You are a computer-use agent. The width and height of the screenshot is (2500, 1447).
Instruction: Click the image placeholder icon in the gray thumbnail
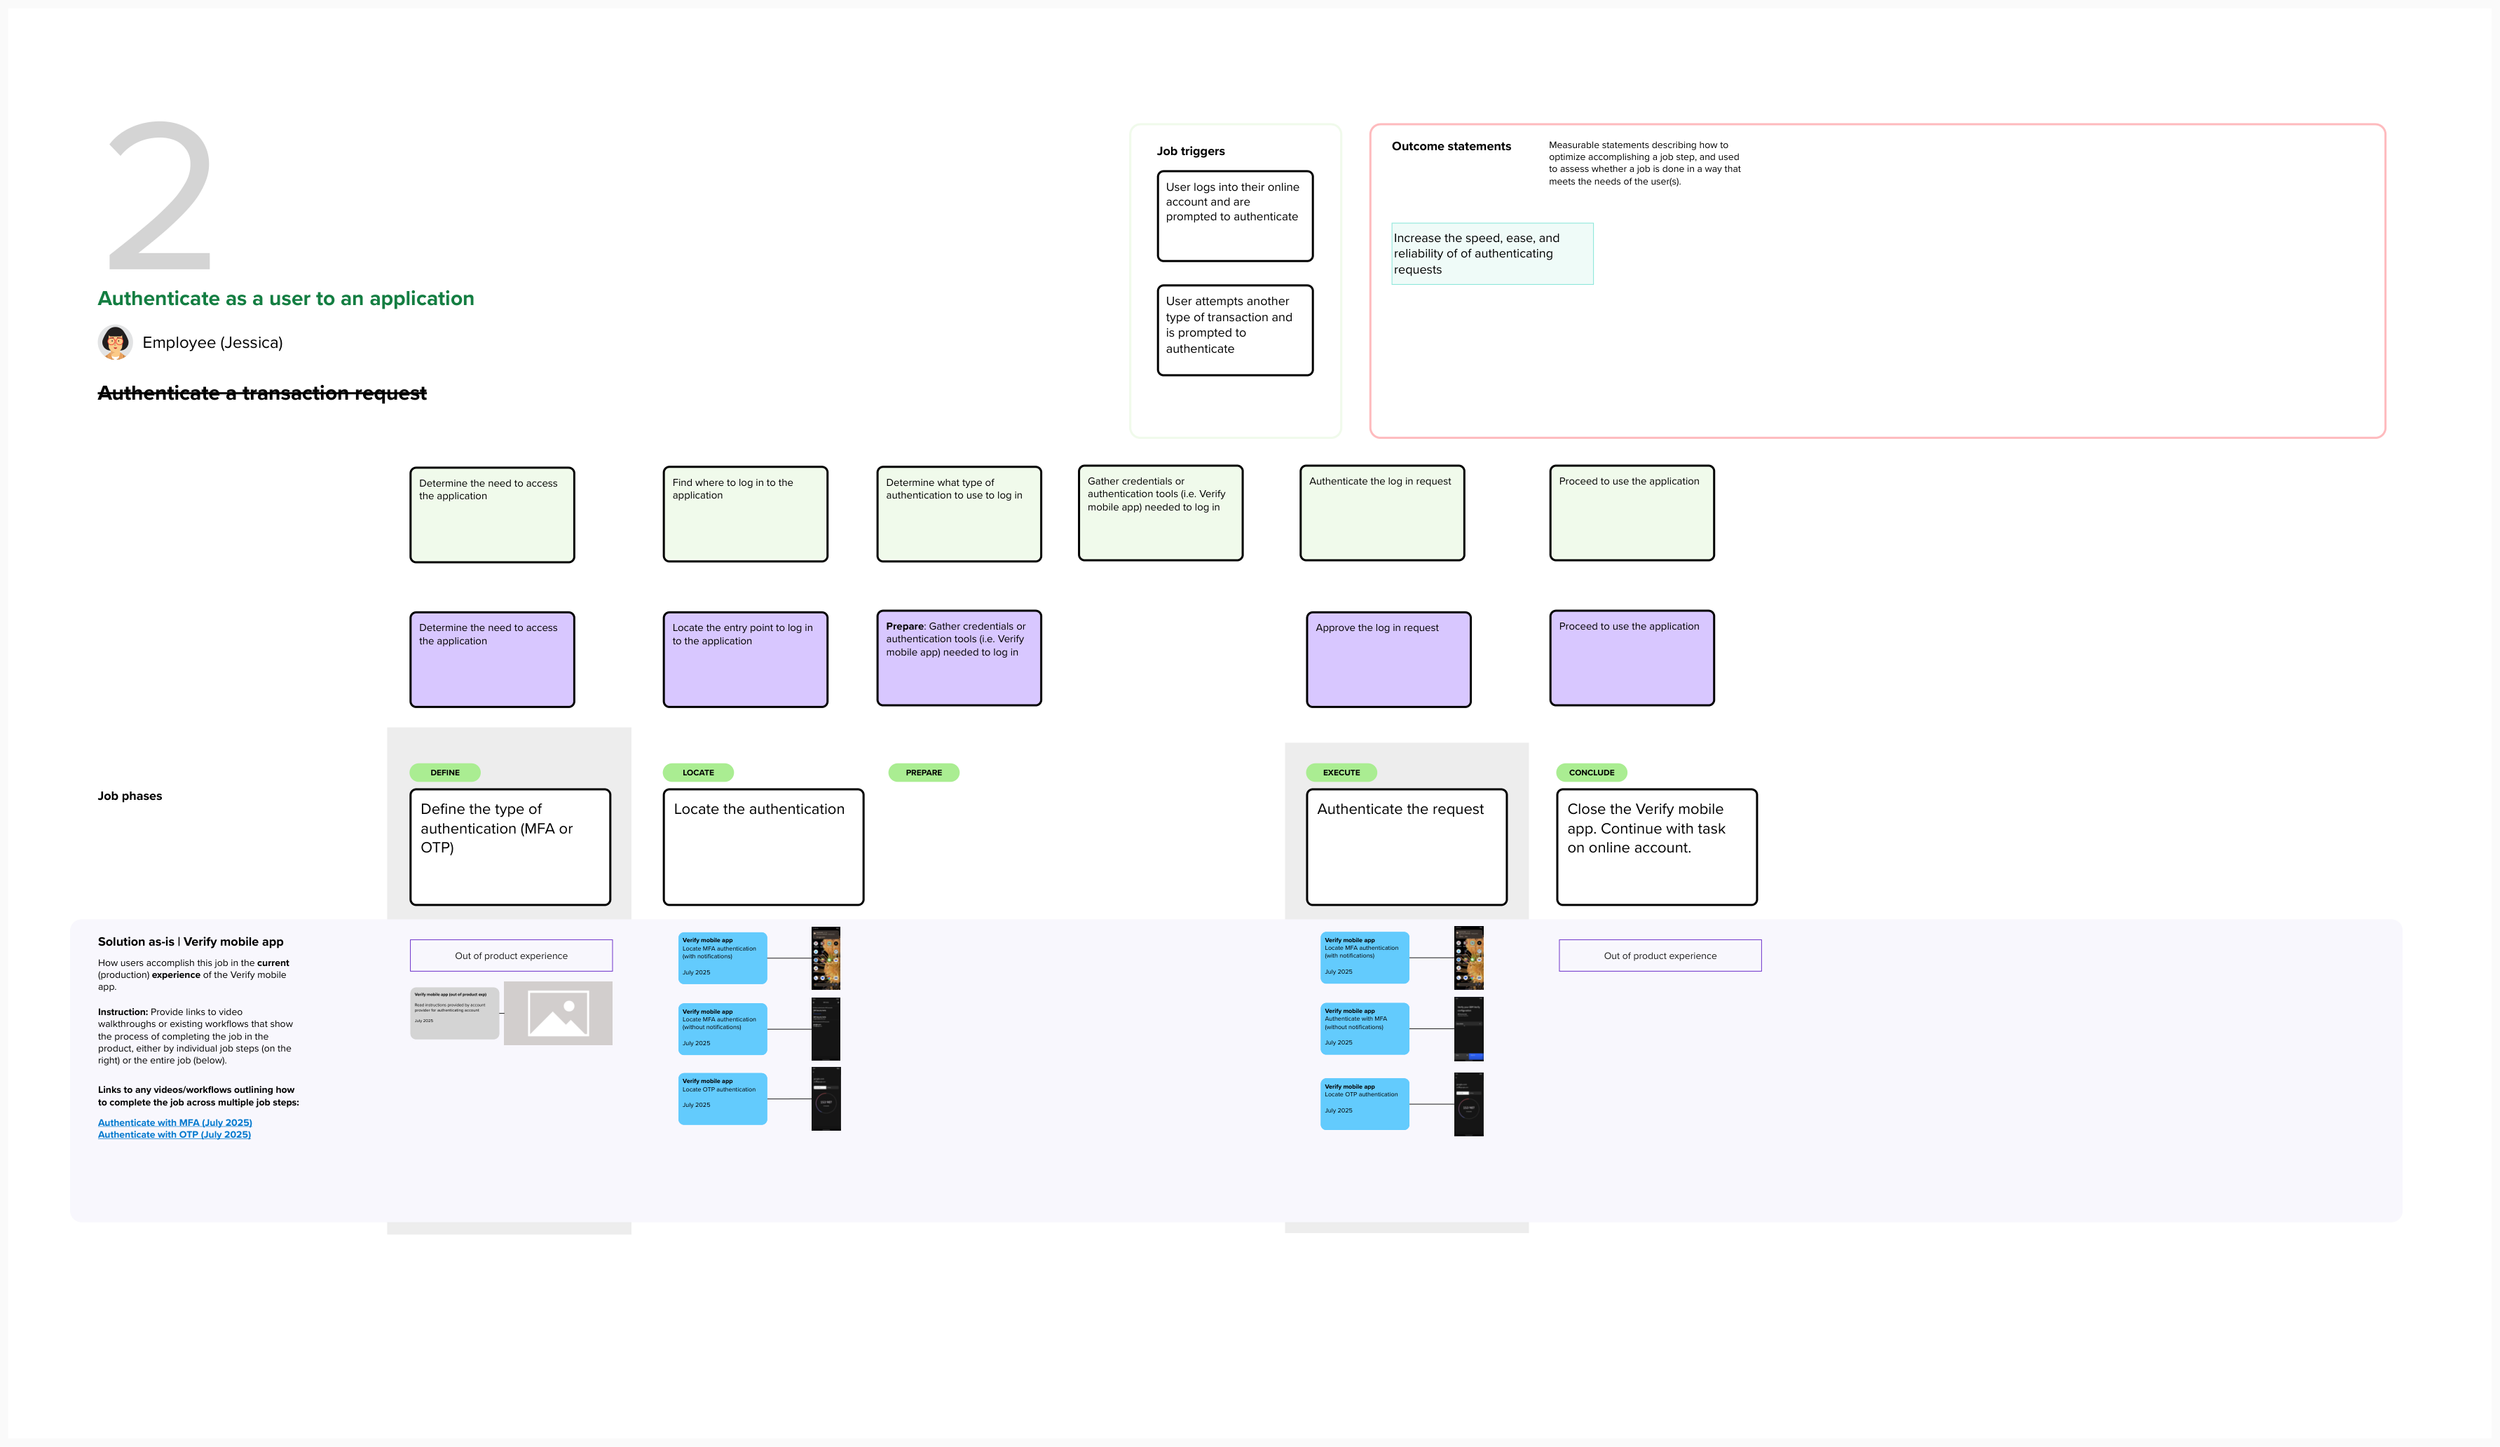pos(557,1012)
